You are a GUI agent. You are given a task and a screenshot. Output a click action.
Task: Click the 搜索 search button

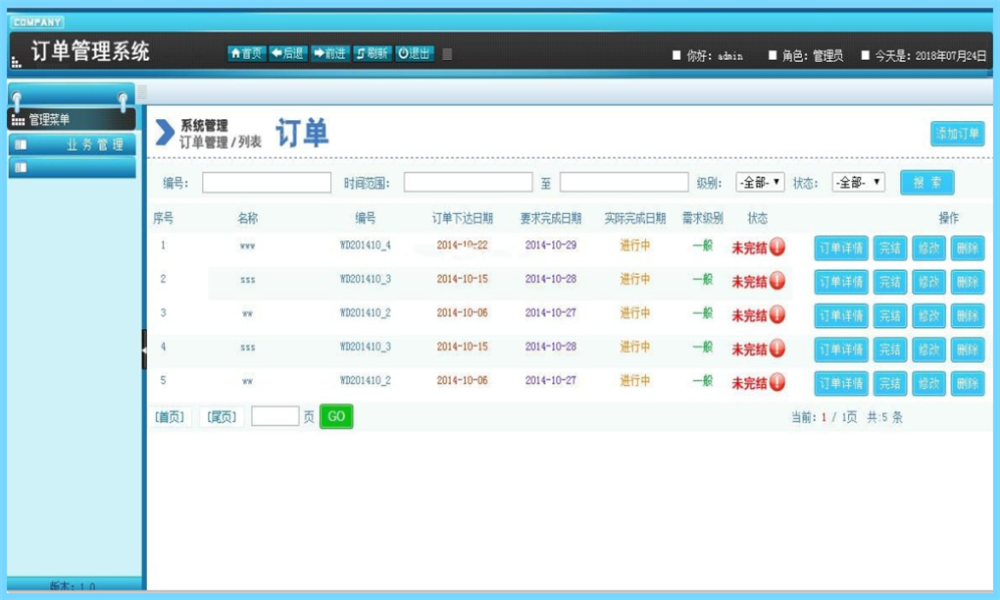coord(927,182)
